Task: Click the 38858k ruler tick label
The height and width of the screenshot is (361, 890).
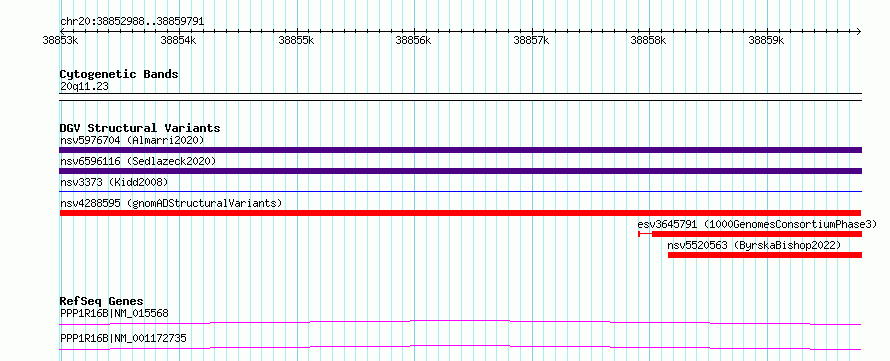Action: 649,40
